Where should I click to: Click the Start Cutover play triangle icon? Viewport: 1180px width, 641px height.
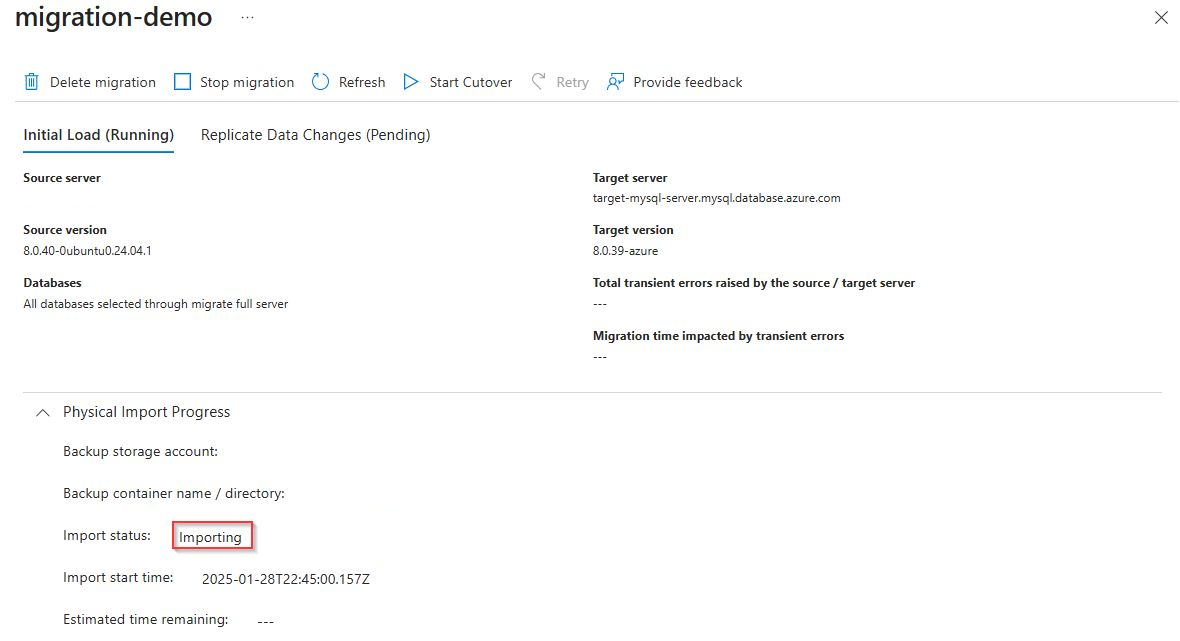[x=411, y=82]
